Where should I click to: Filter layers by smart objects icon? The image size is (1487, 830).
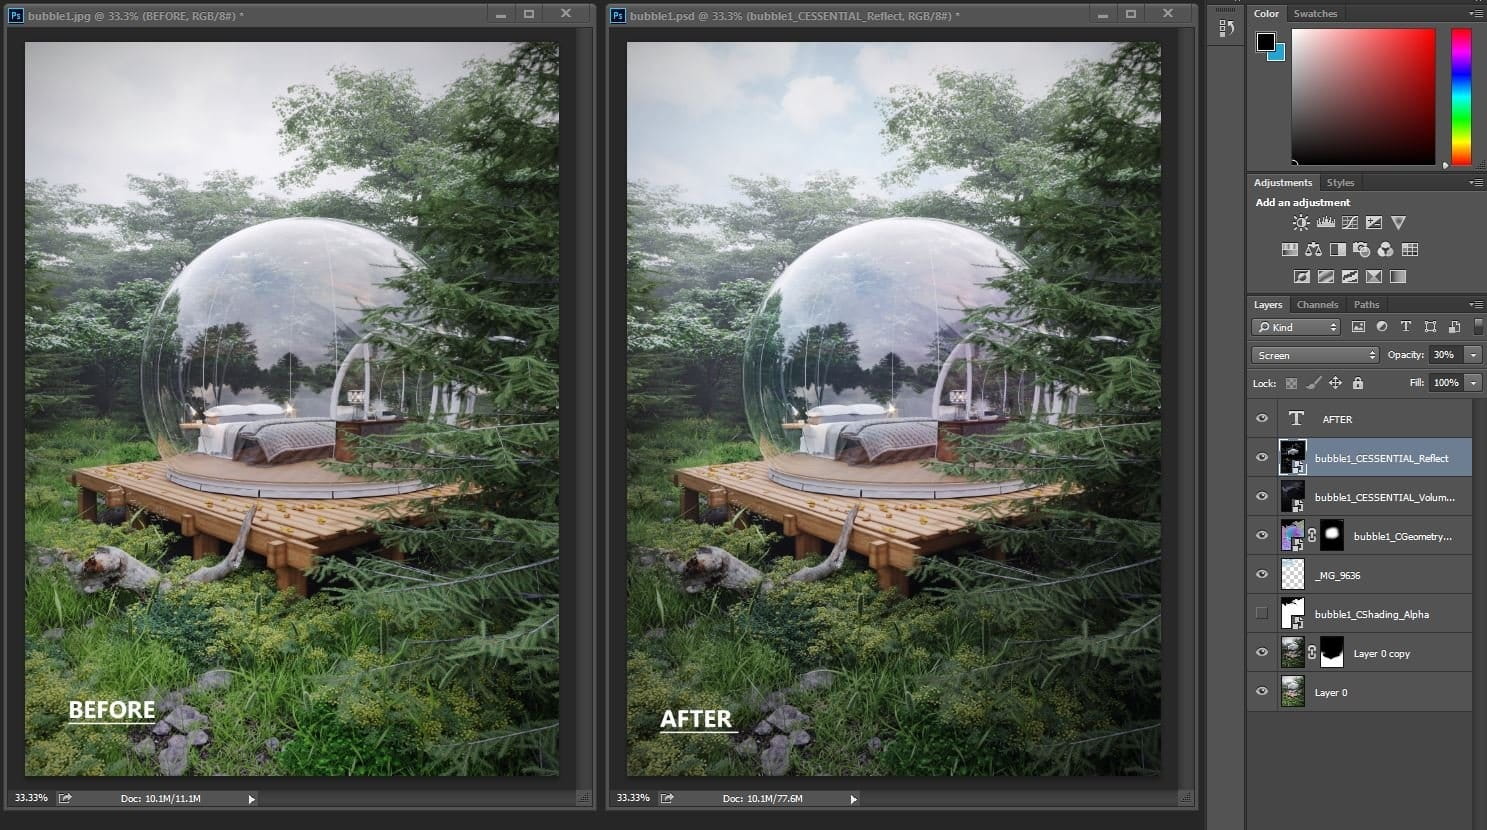coord(1454,327)
